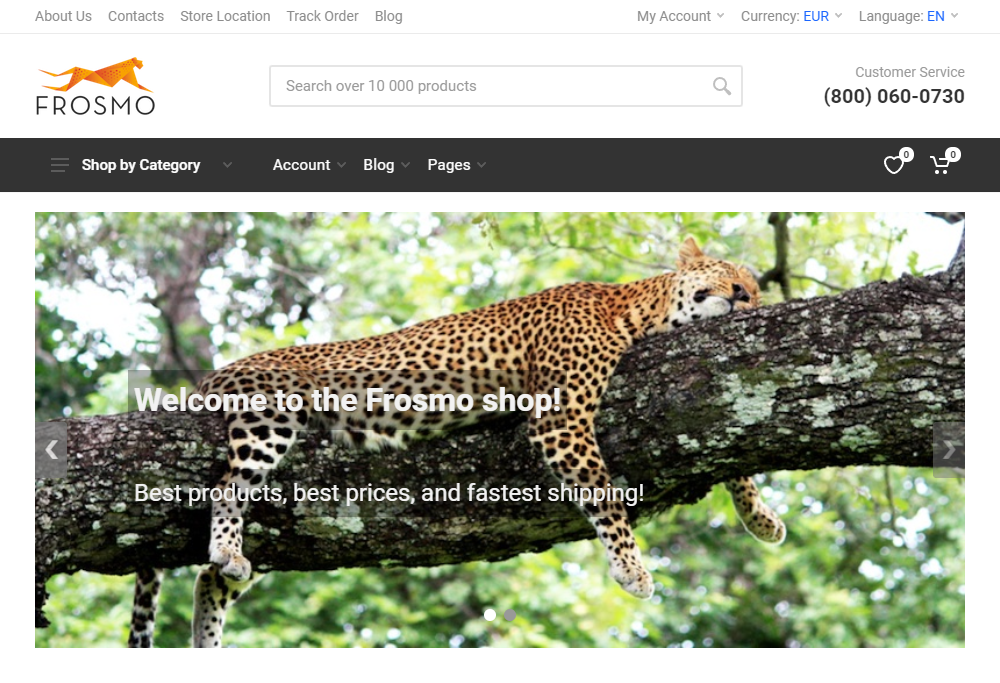Image resolution: width=1000 pixels, height=683 pixels.
Task: Open the Track Order link
Action: 322,16
